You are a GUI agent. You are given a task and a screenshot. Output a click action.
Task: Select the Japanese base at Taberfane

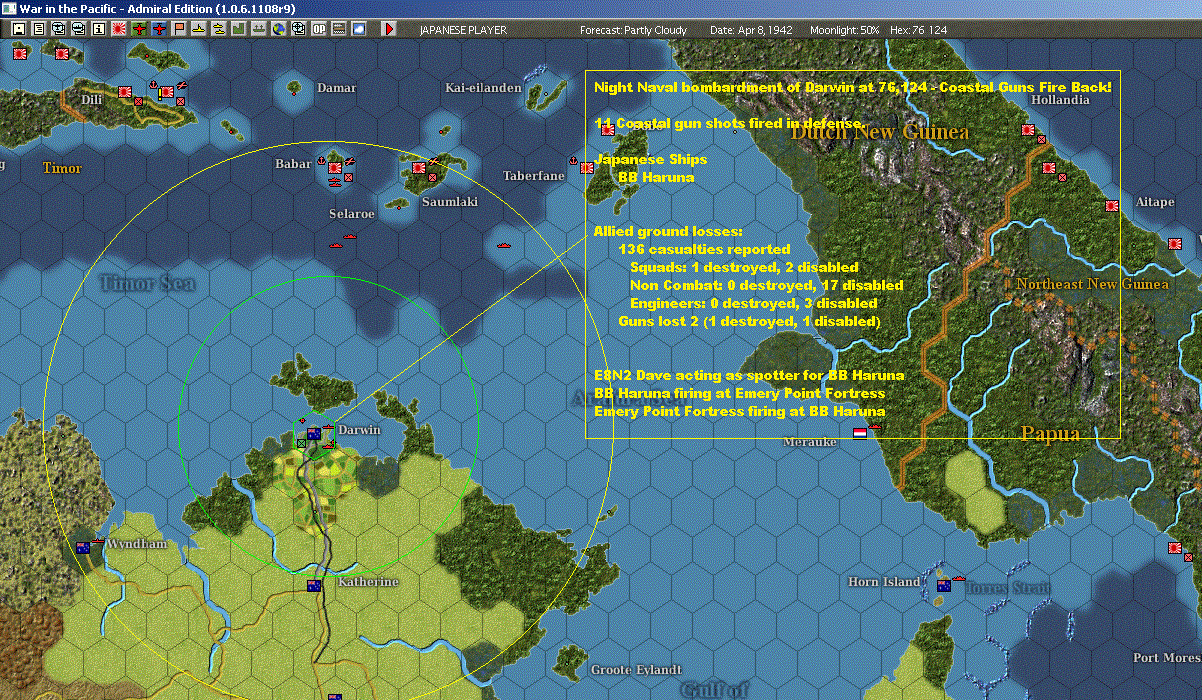click(x=587, y=169)
